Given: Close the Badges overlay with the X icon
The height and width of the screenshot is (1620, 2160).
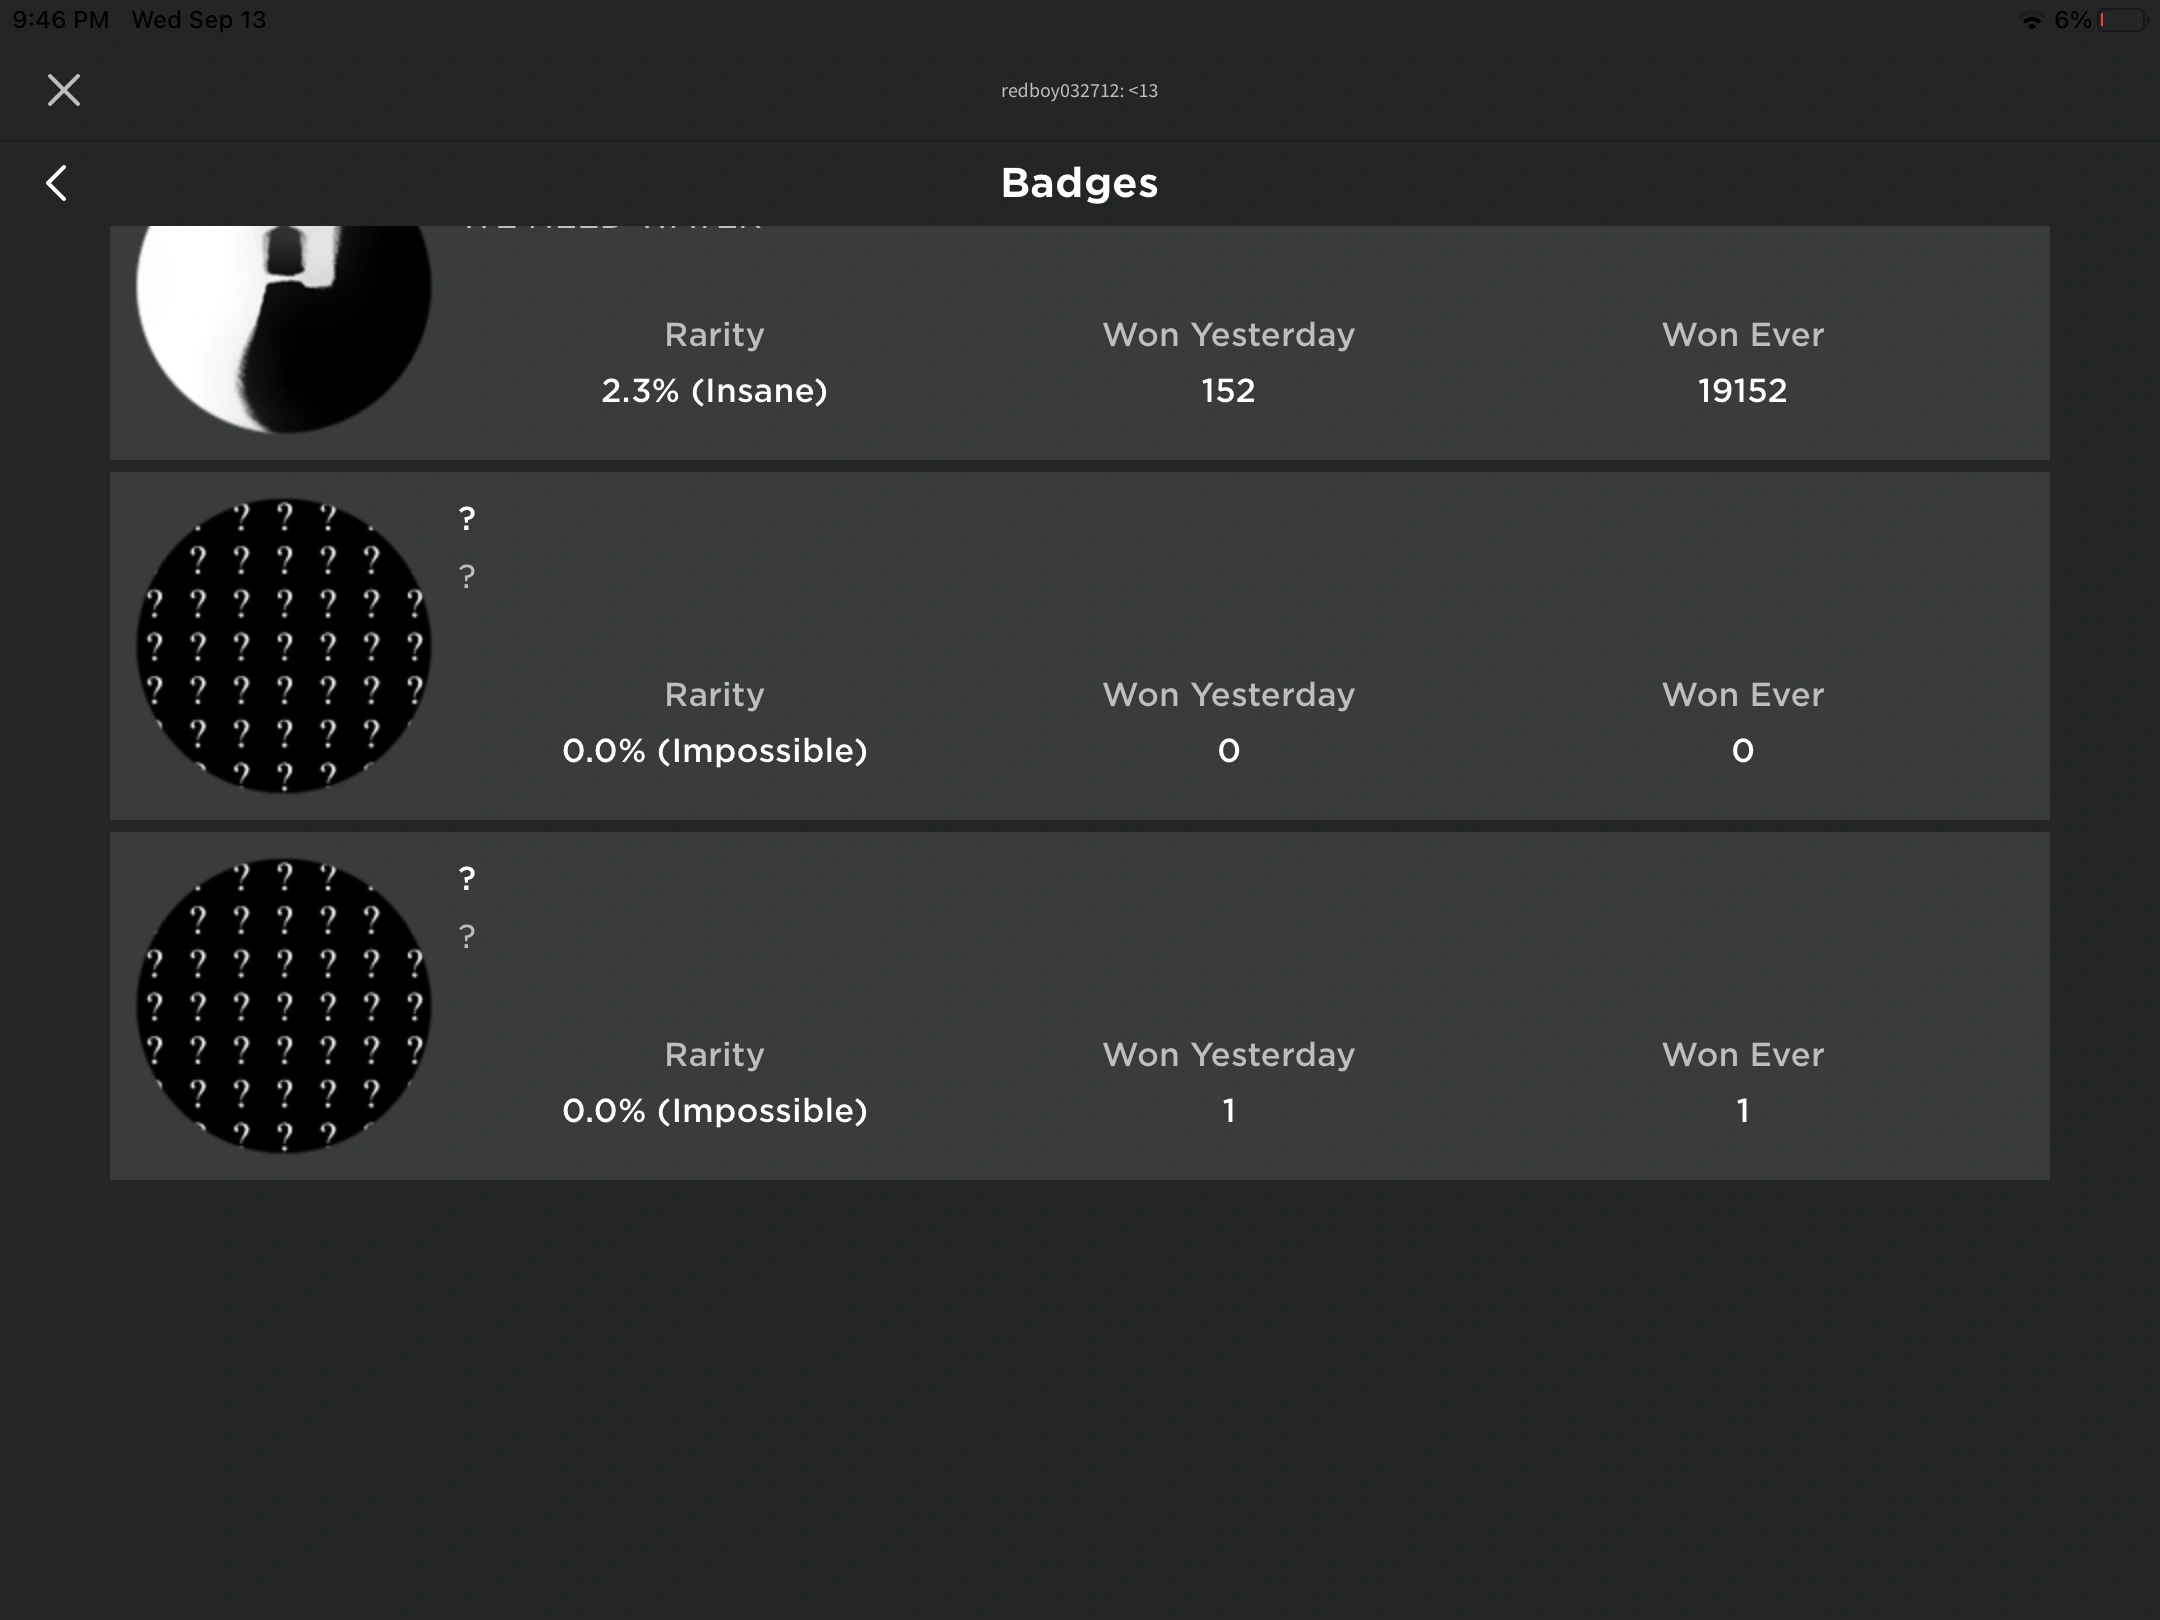Looking at the screenshot, I should coord(63,90).
